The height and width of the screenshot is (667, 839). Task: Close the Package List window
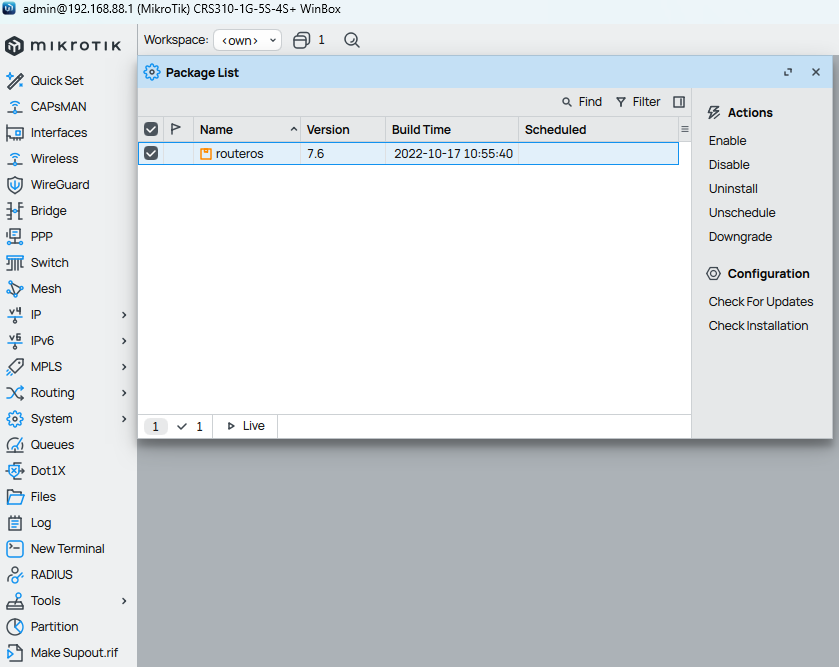(815, 72)
